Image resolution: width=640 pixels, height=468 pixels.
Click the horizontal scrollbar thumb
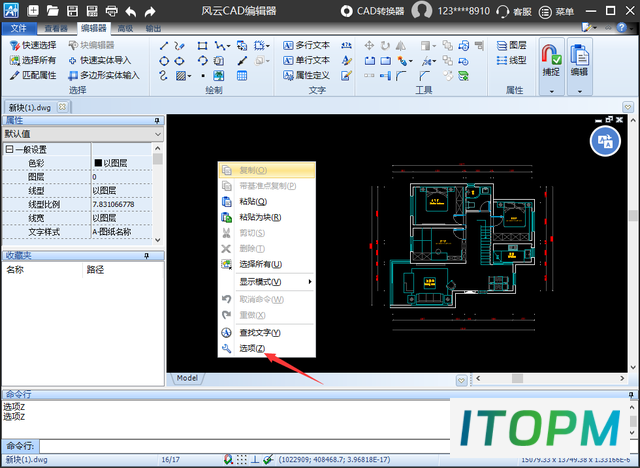pyautogui.click(x=517, y=379)
